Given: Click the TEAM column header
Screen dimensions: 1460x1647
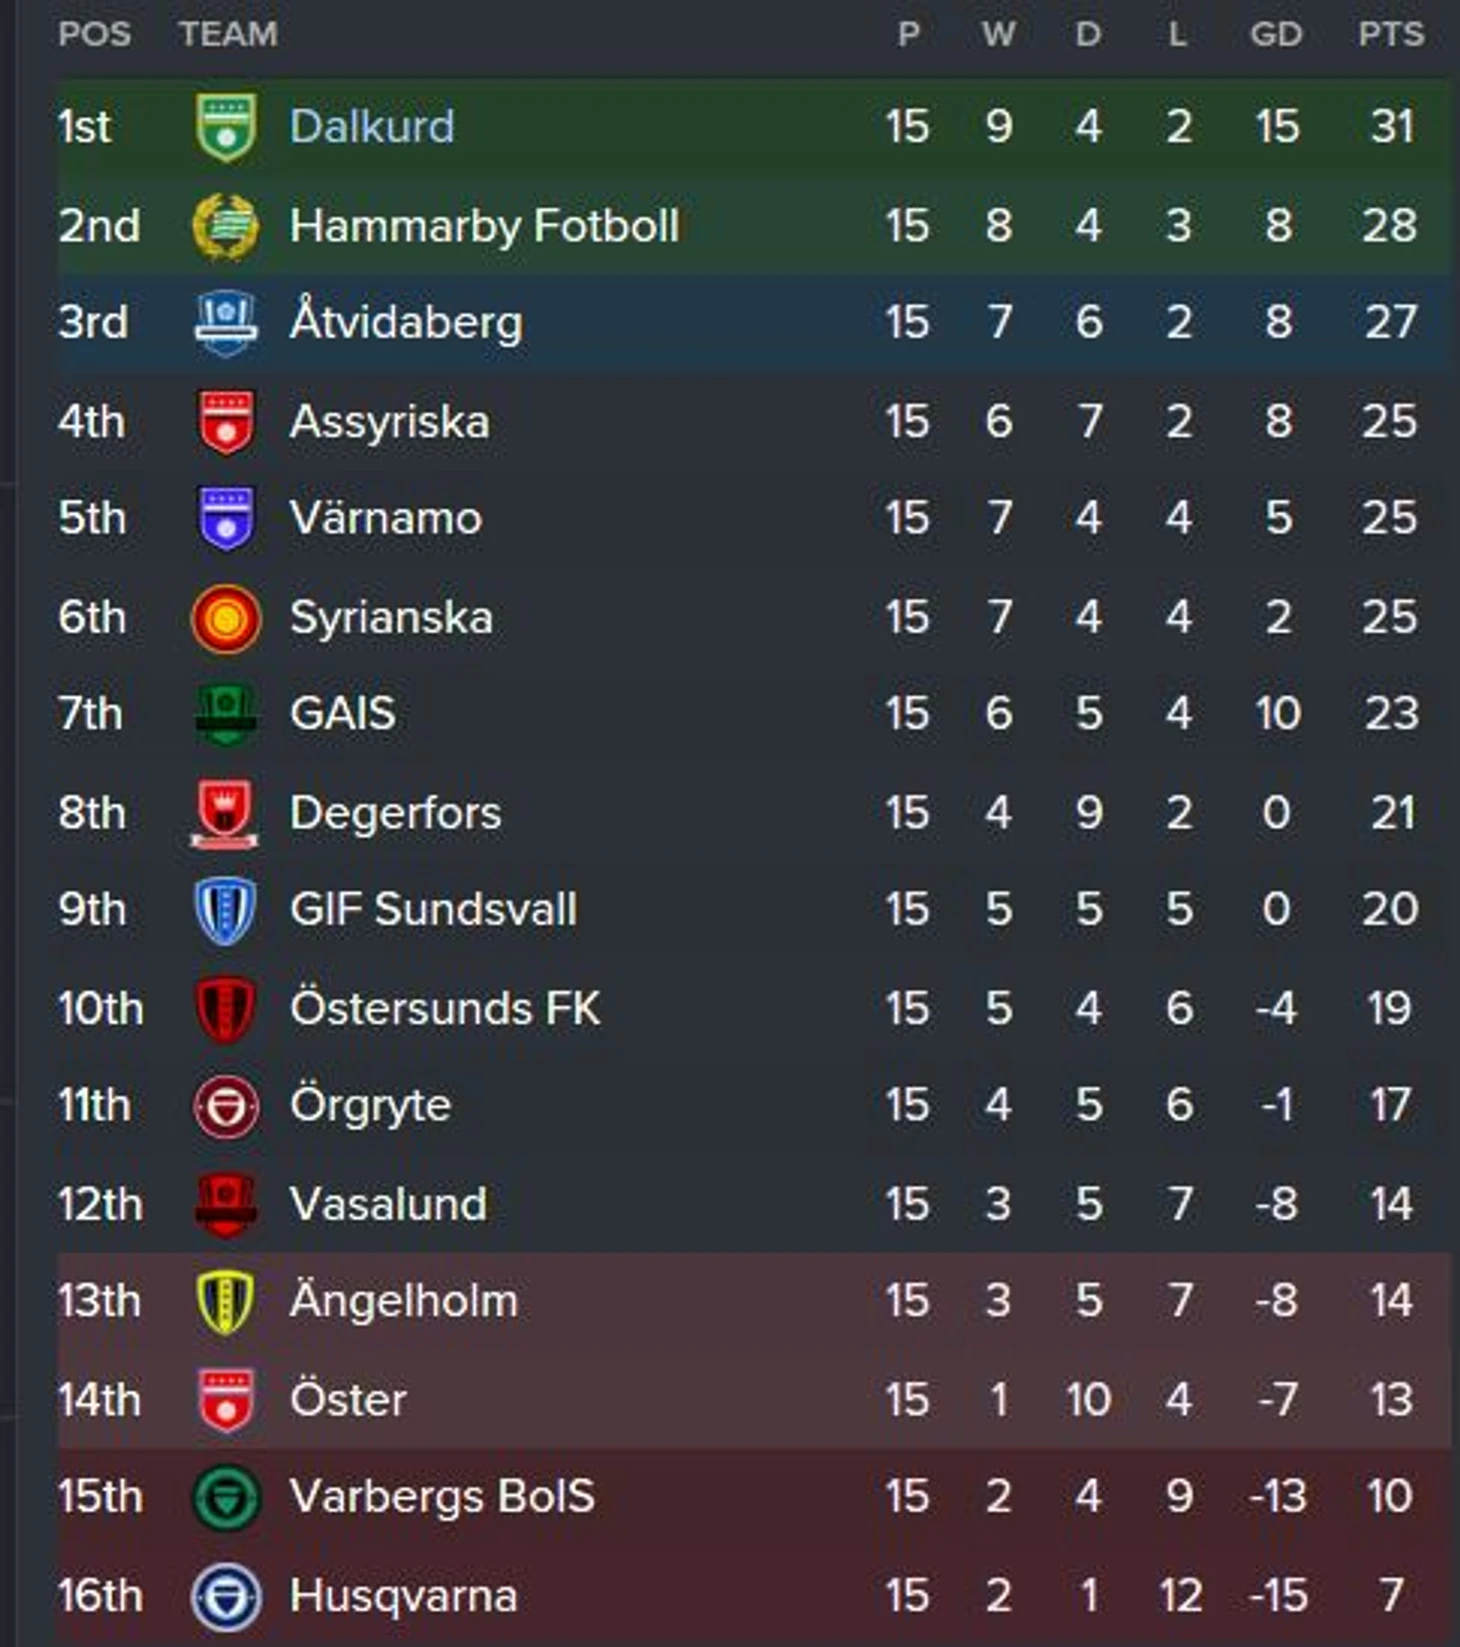Looking at the screenshot, I should [x=229, y=34].
